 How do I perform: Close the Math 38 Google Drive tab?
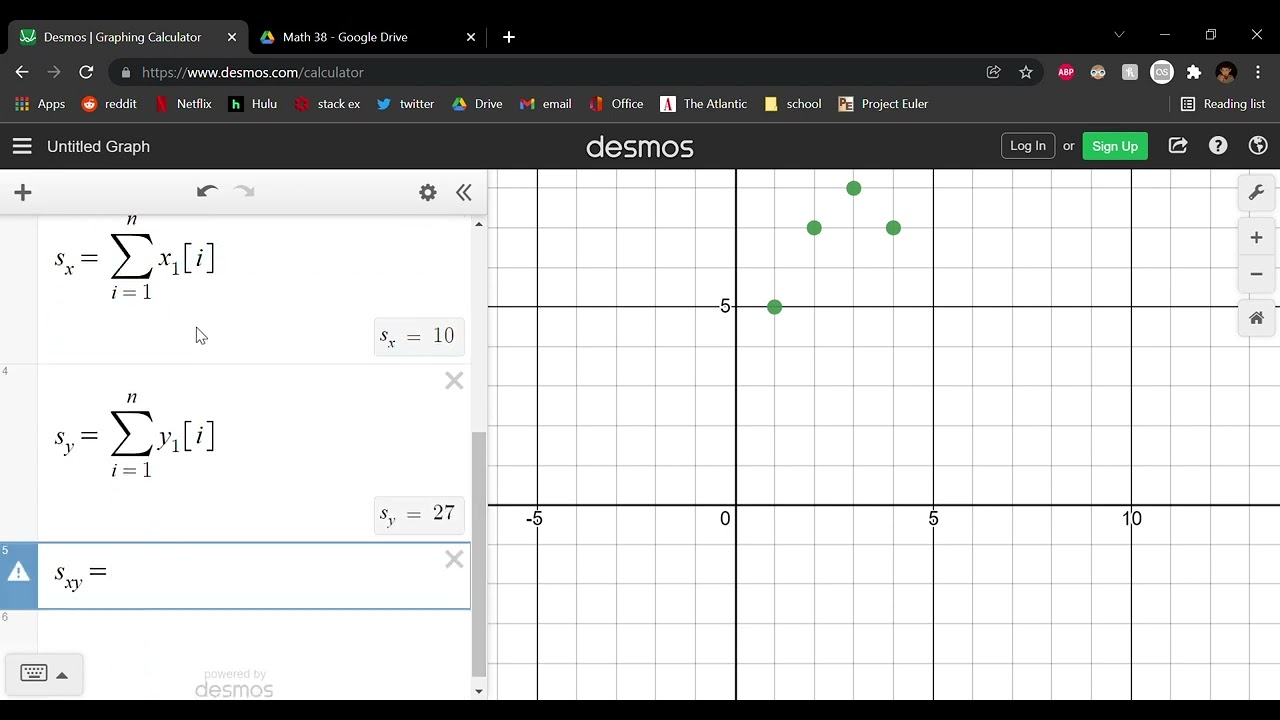click(x=471, y=37)
